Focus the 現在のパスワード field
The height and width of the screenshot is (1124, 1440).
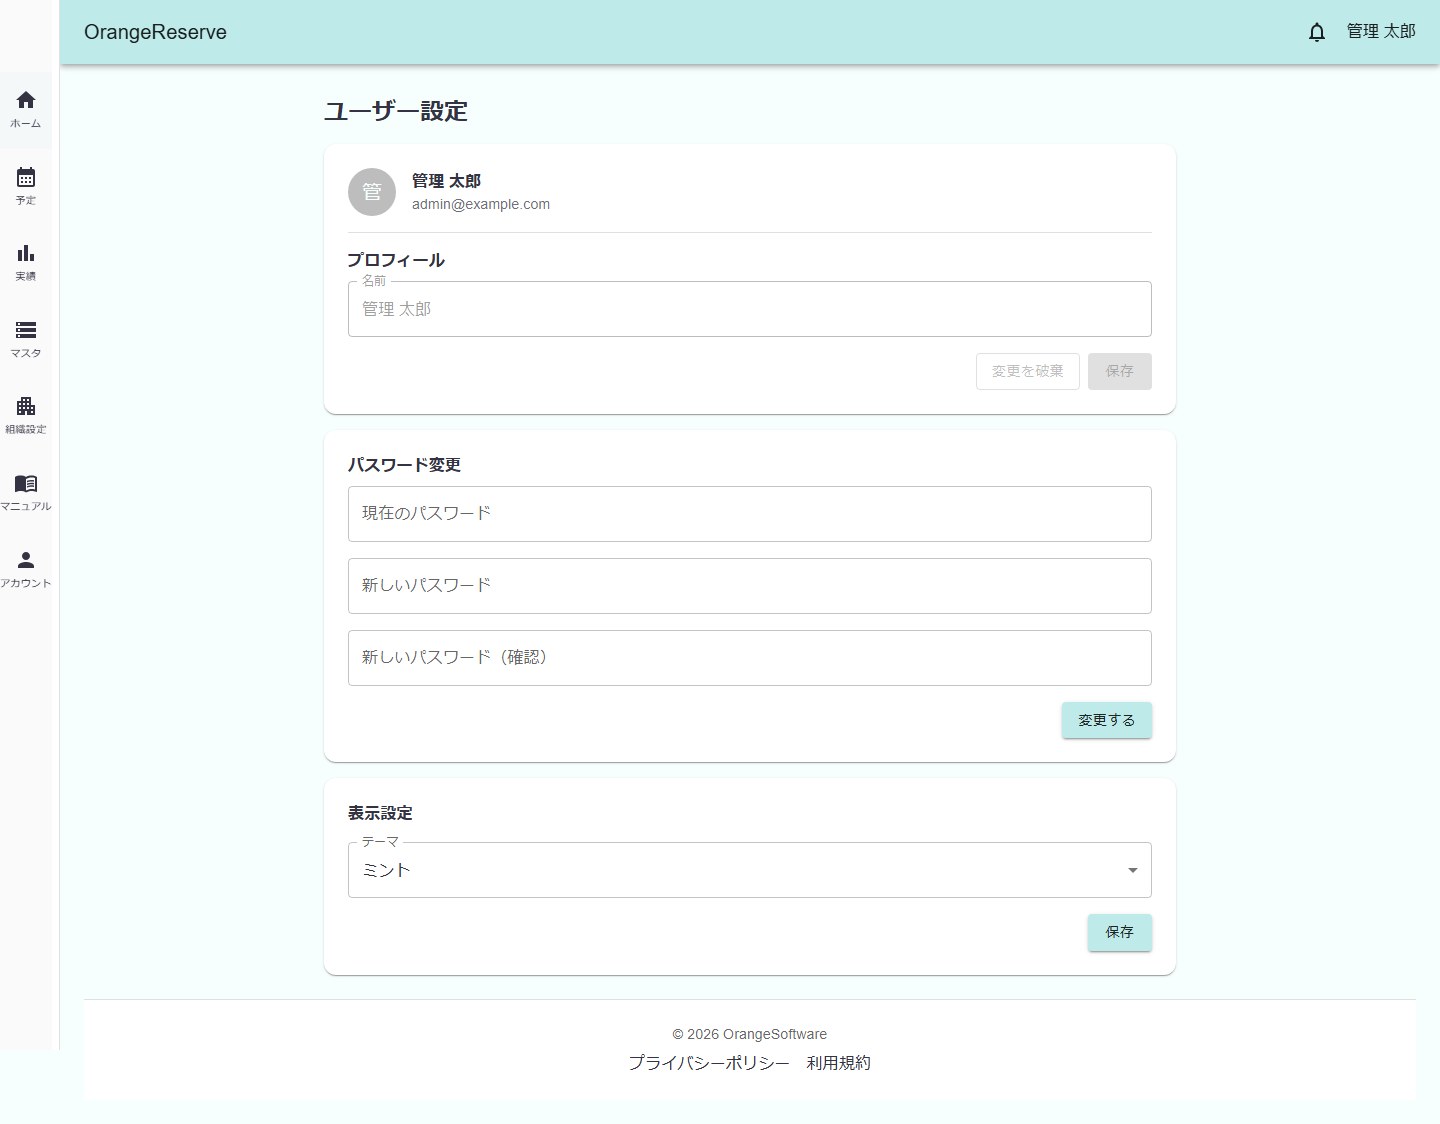click(x=750, y=514)
